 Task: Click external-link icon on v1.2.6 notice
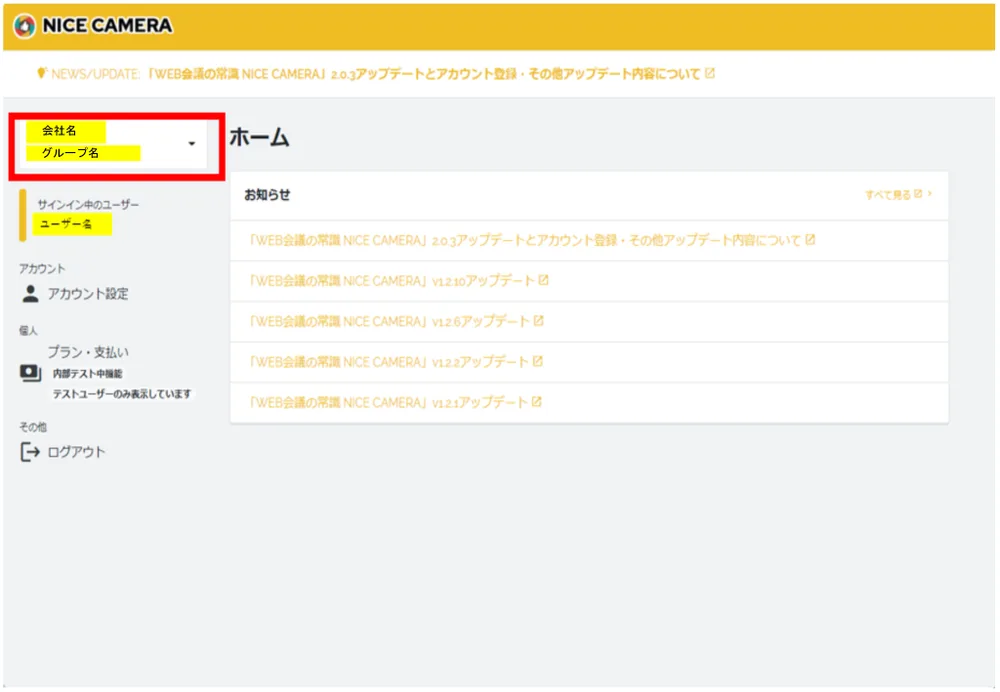point(538,321)
